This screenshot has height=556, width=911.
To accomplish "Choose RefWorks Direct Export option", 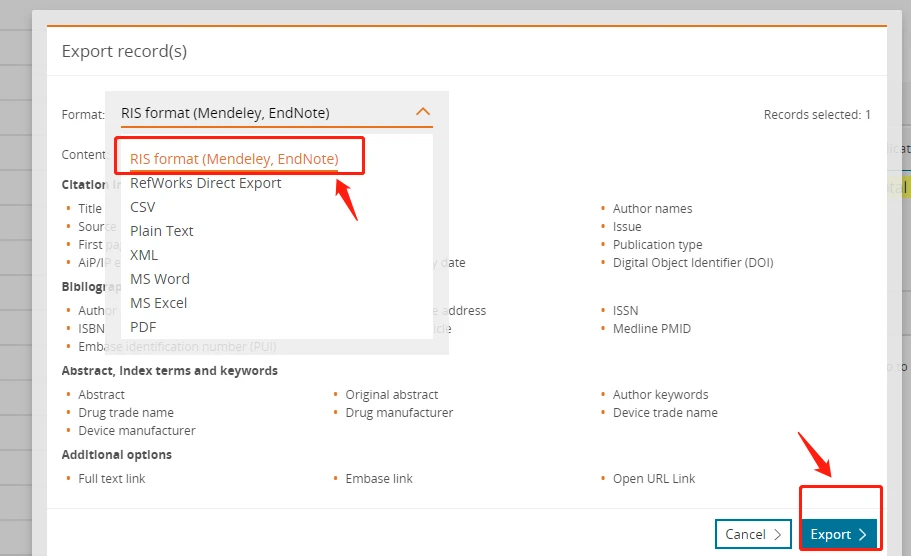I will coord(206,183).
